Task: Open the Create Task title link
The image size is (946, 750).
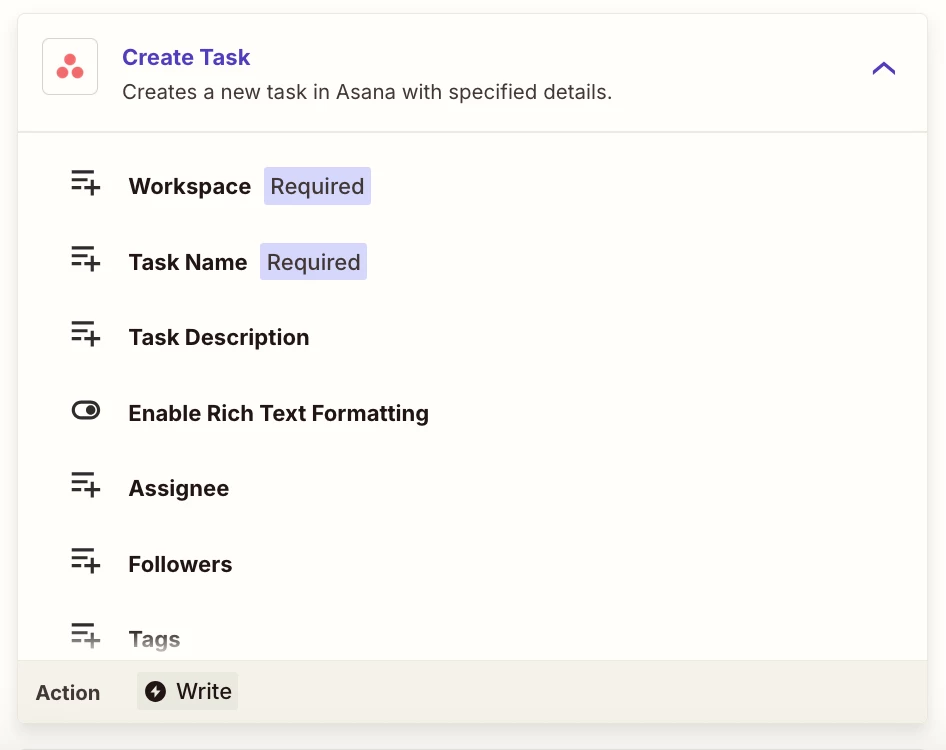Action: (186, 57)
